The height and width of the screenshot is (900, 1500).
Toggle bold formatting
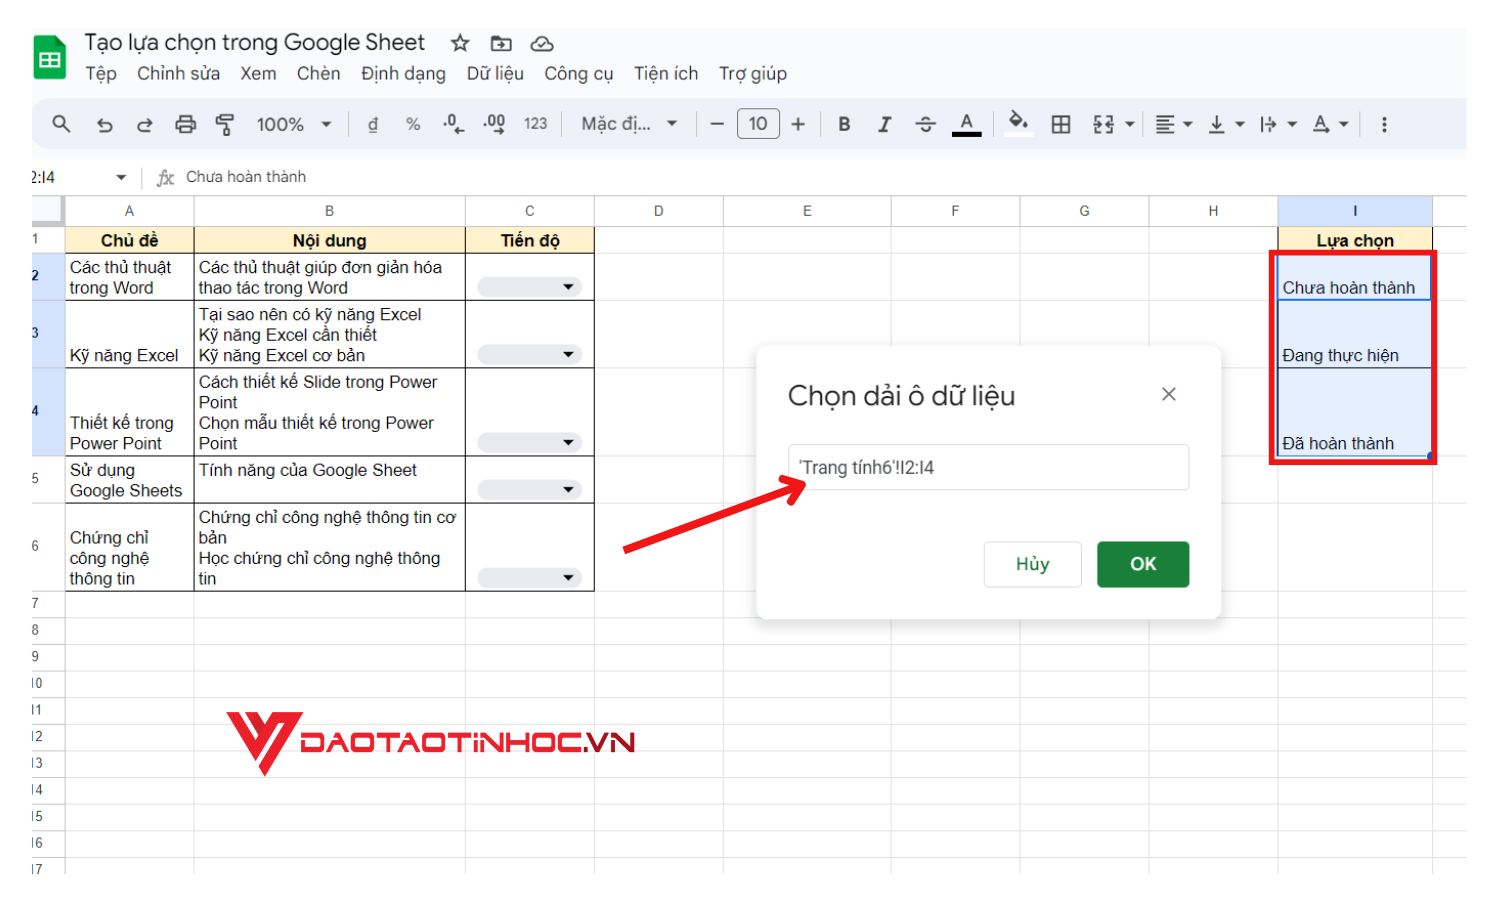click(x=843, y=124)
